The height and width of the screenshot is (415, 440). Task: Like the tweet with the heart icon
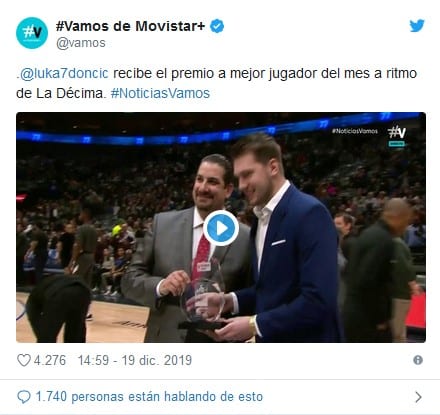24,360
